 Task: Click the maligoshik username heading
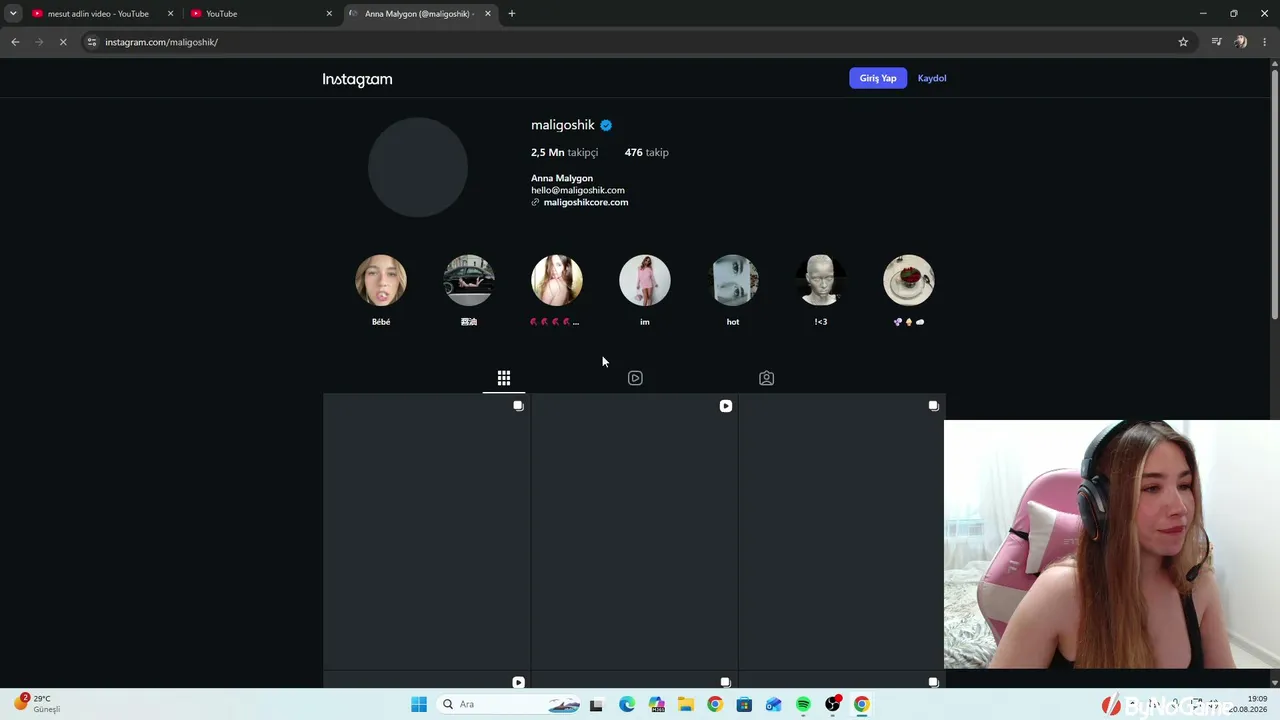(563, 125)
